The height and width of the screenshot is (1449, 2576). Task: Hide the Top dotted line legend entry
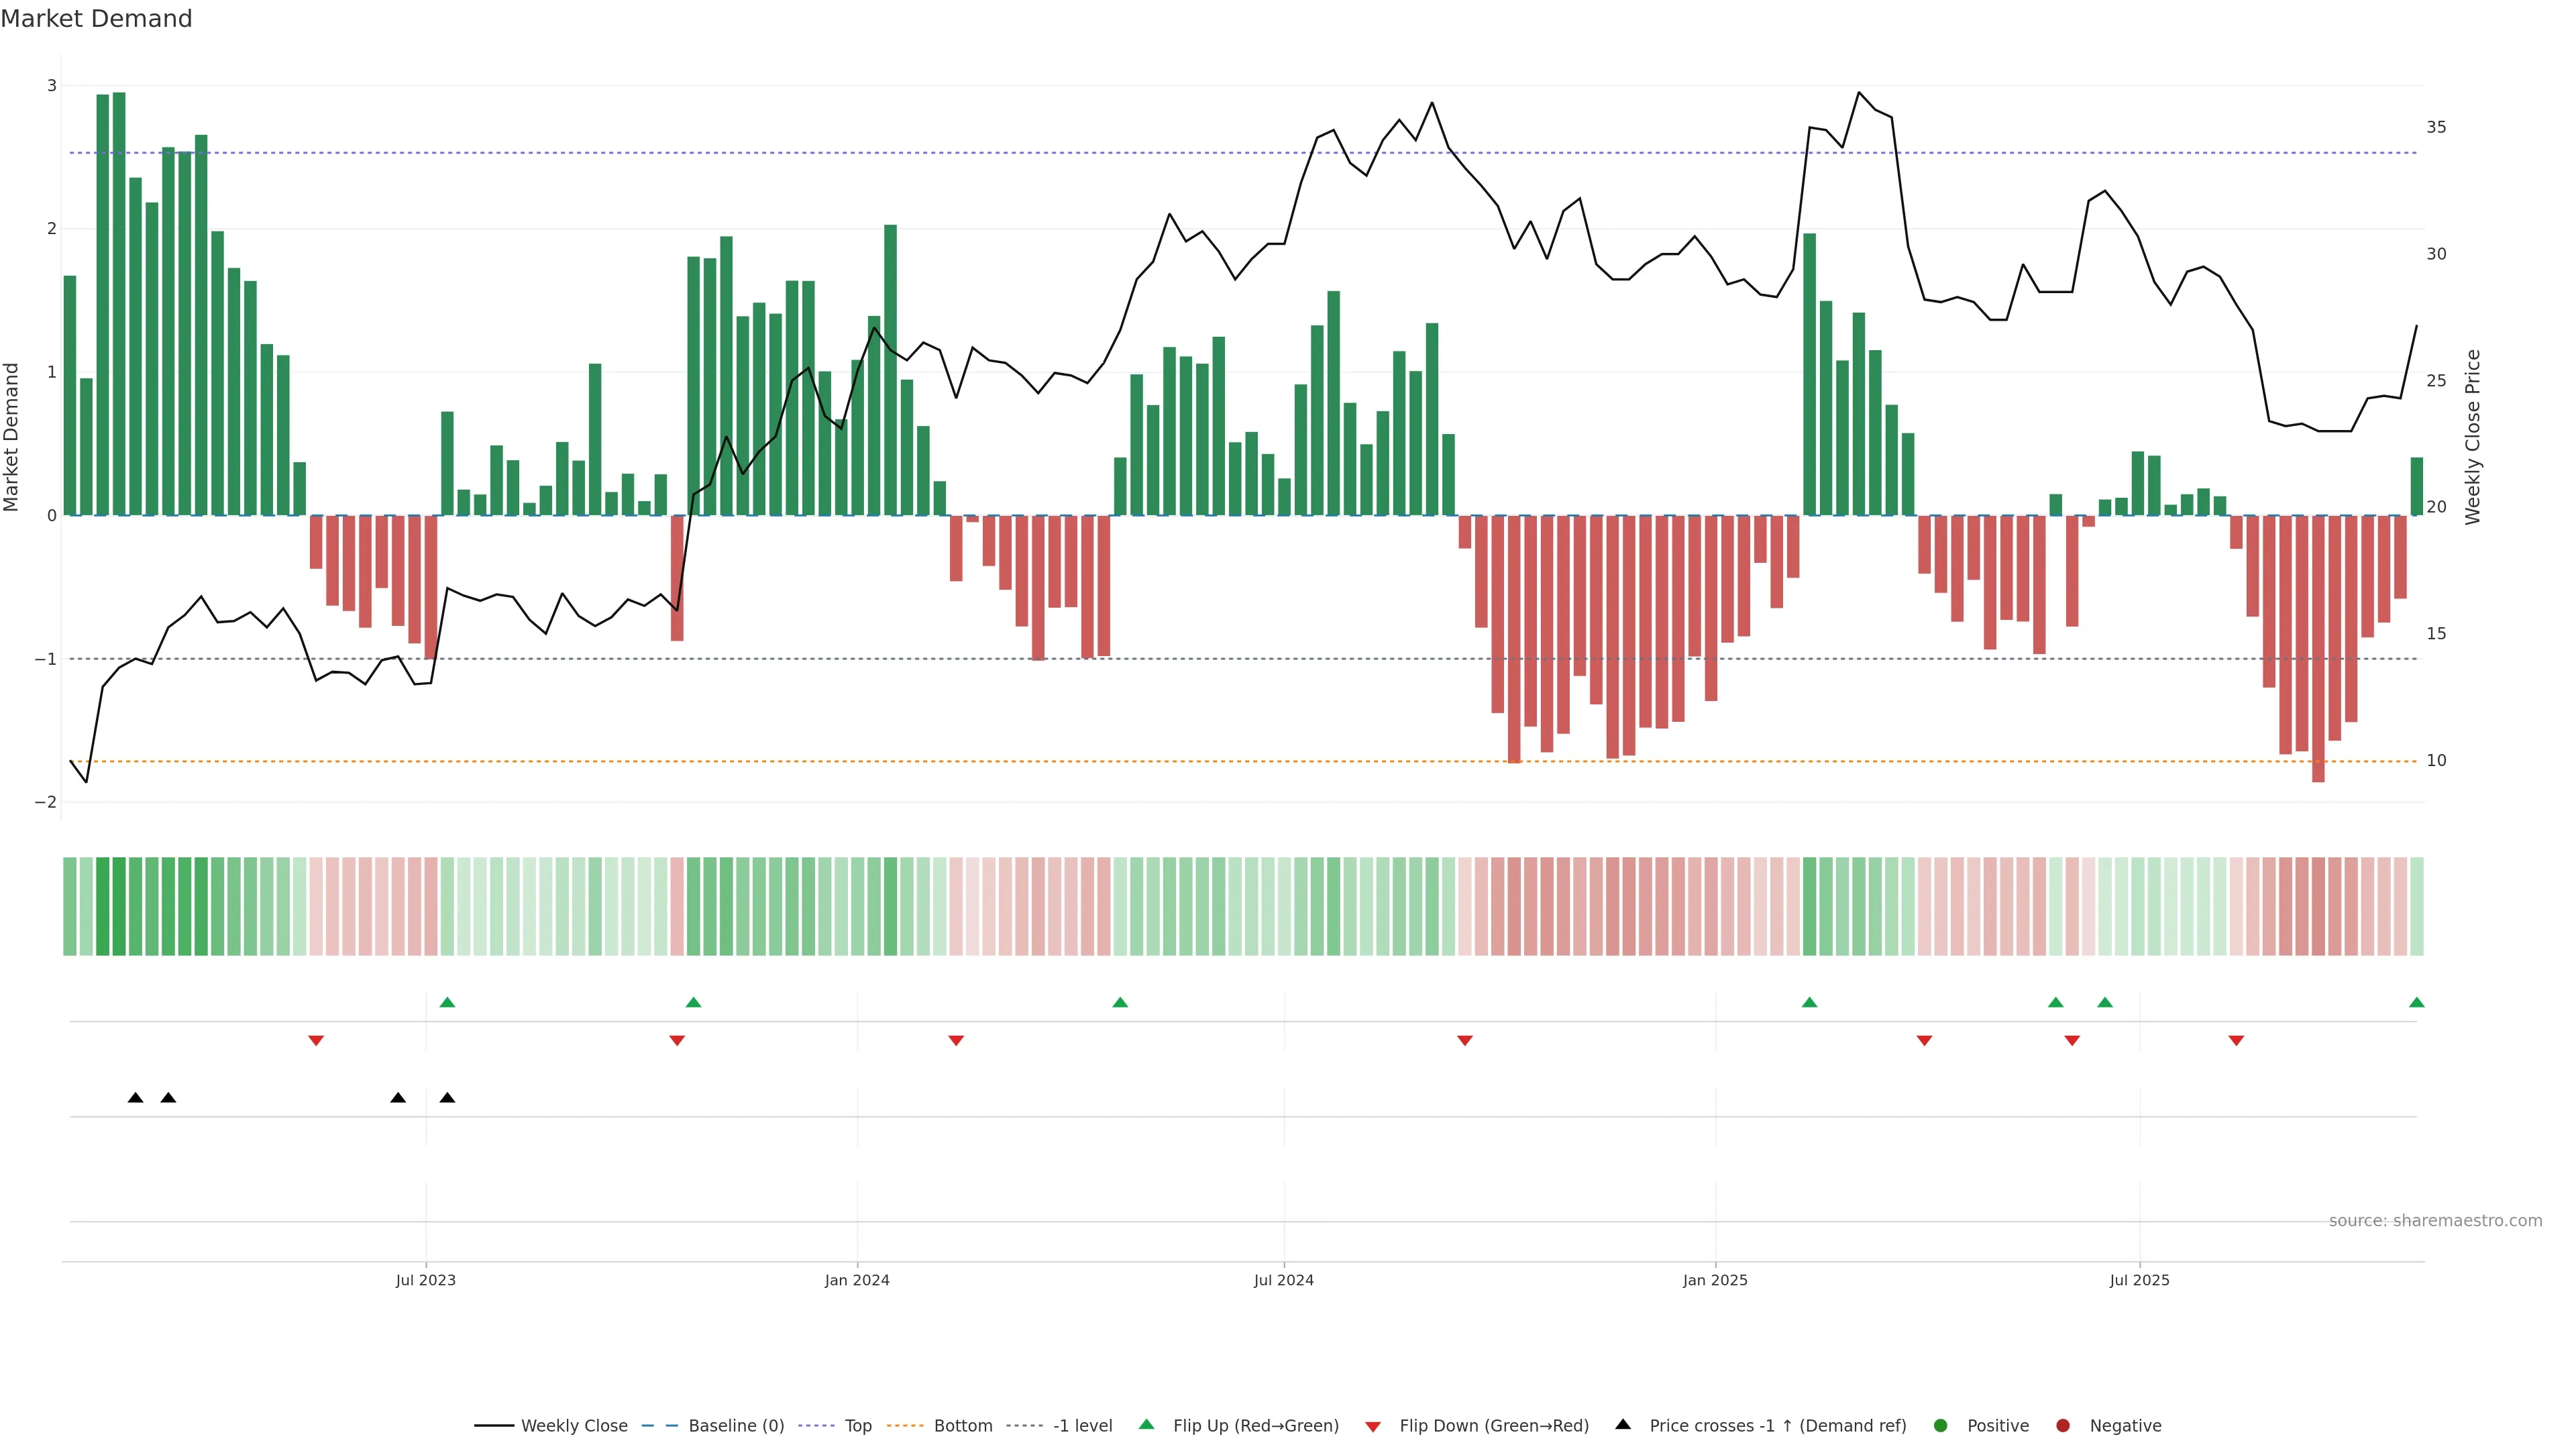click(857, 1425)
